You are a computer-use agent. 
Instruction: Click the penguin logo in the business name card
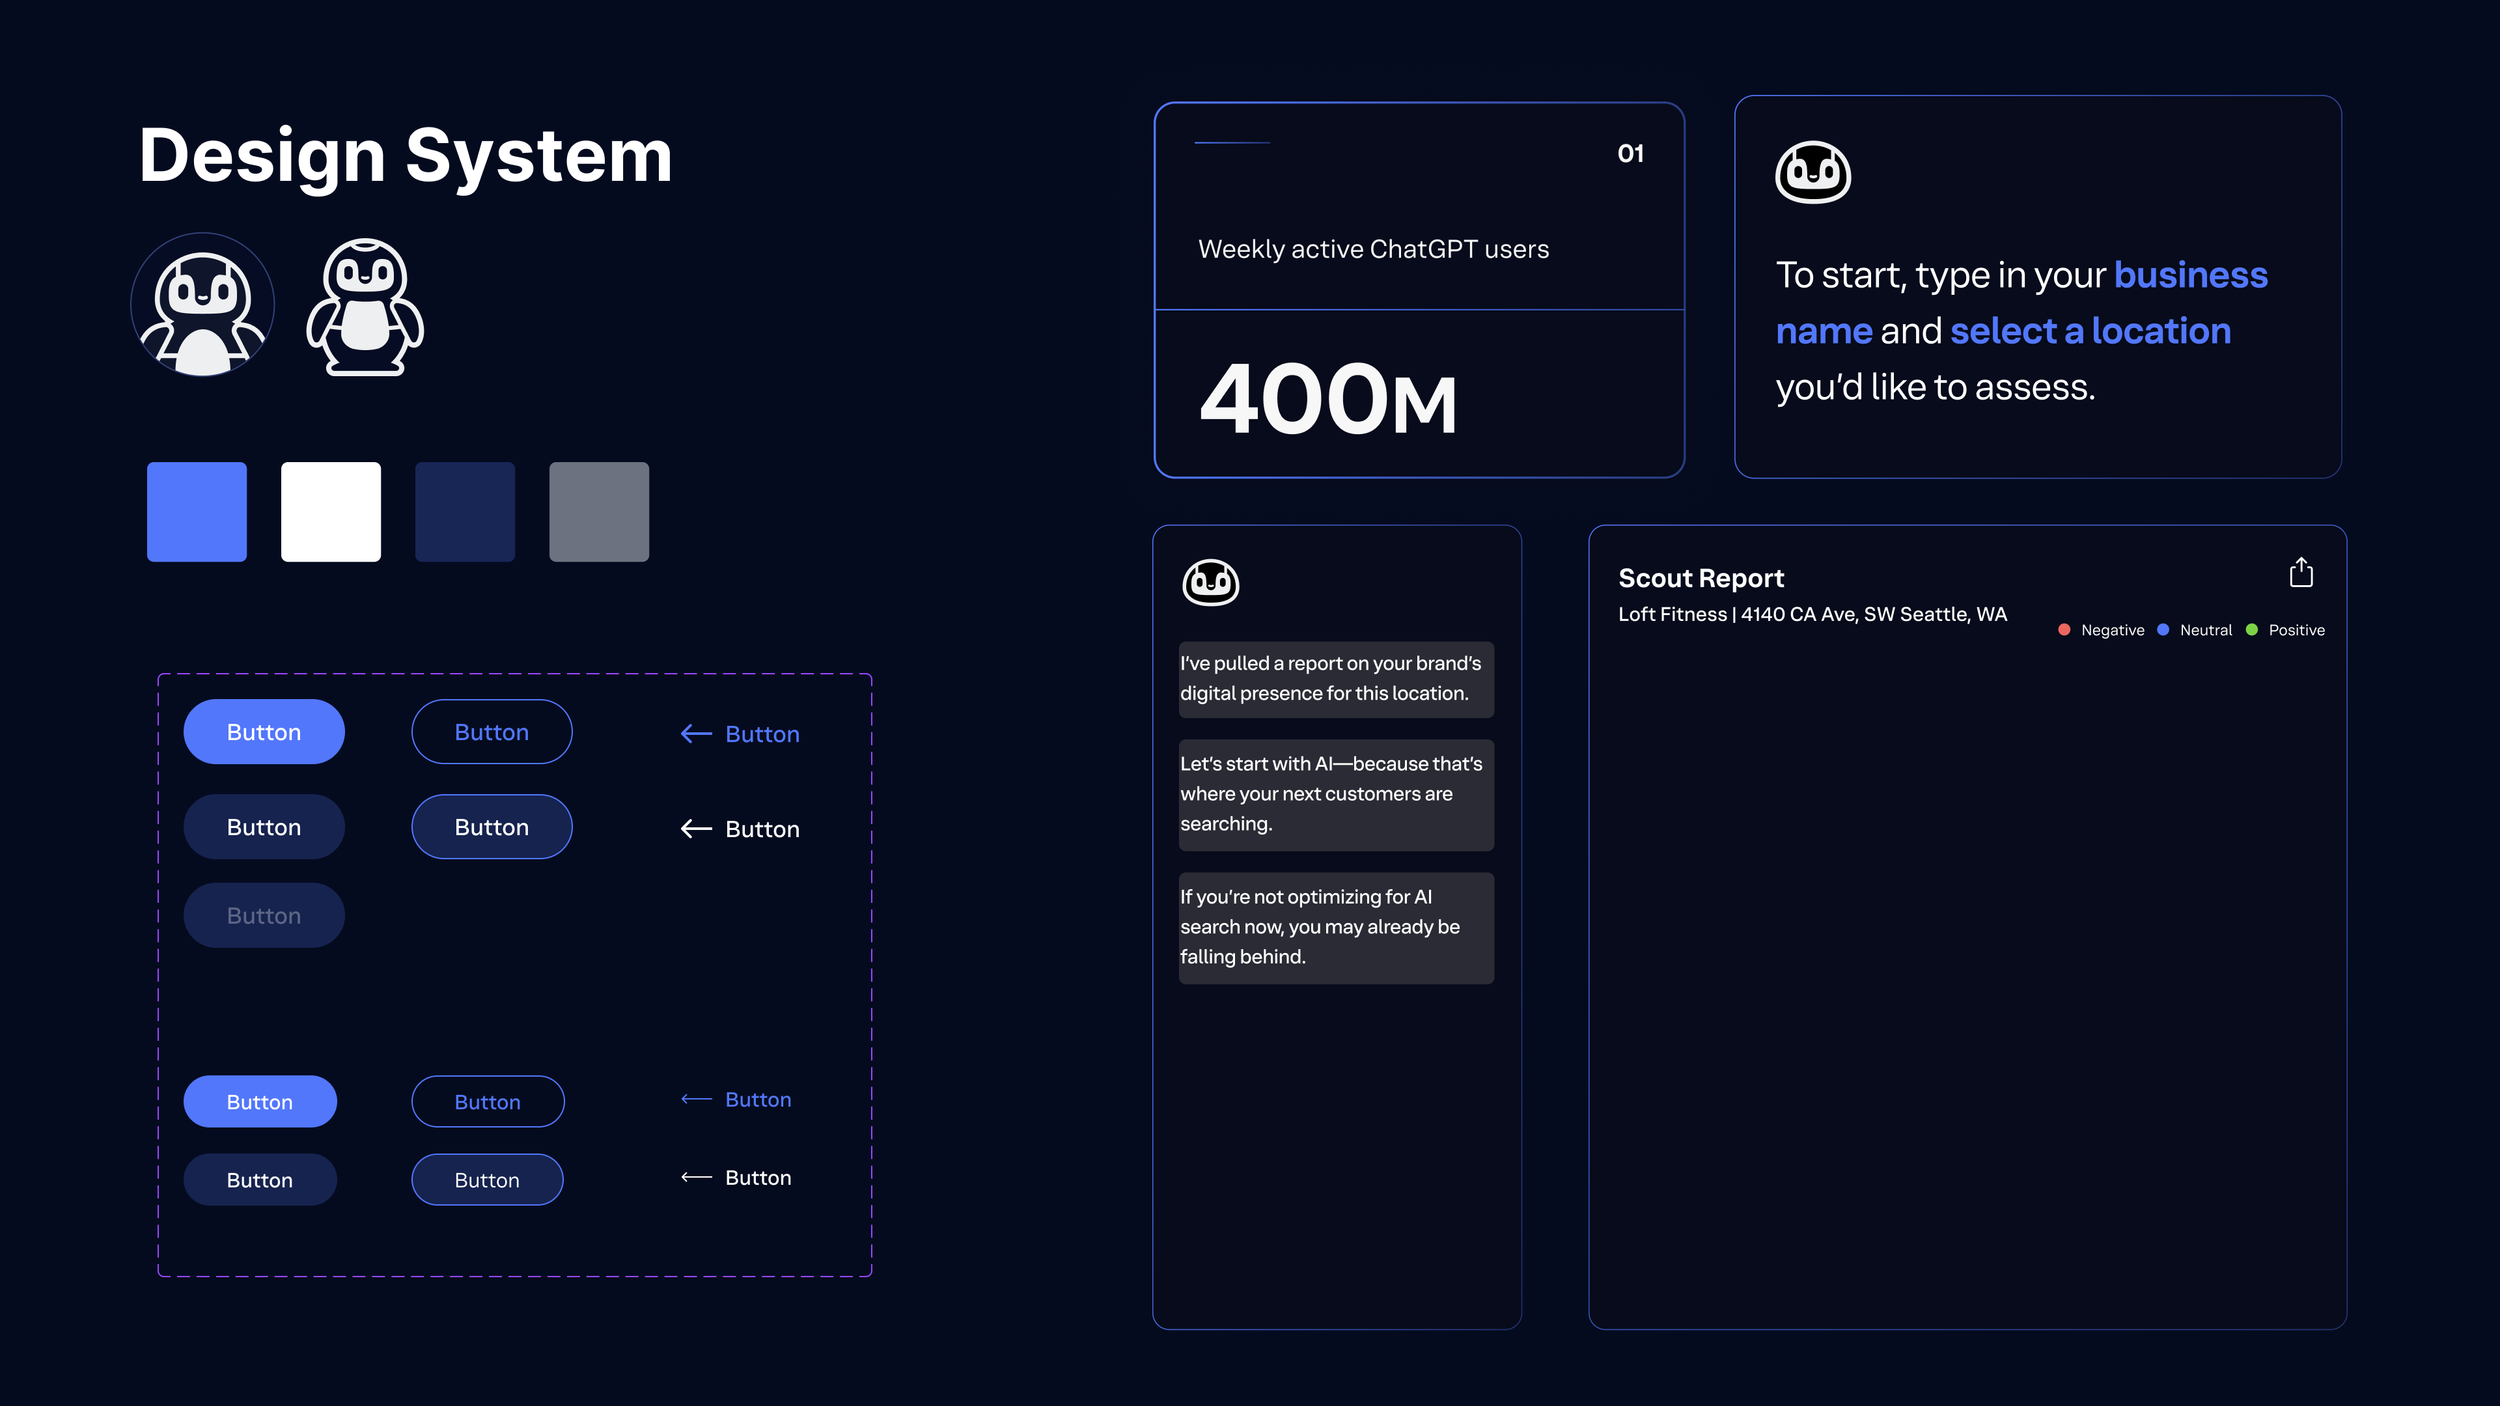point(1813,172)
